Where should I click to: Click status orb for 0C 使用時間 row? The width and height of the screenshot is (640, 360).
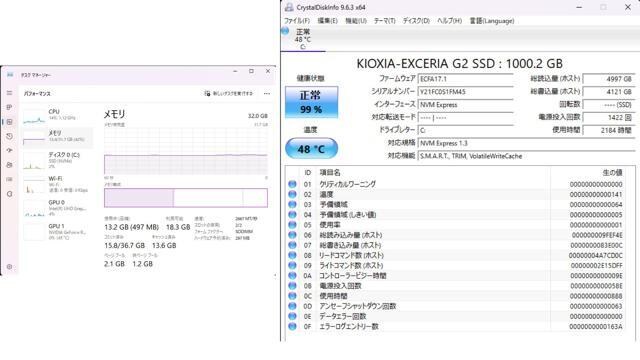click(292, 296)
